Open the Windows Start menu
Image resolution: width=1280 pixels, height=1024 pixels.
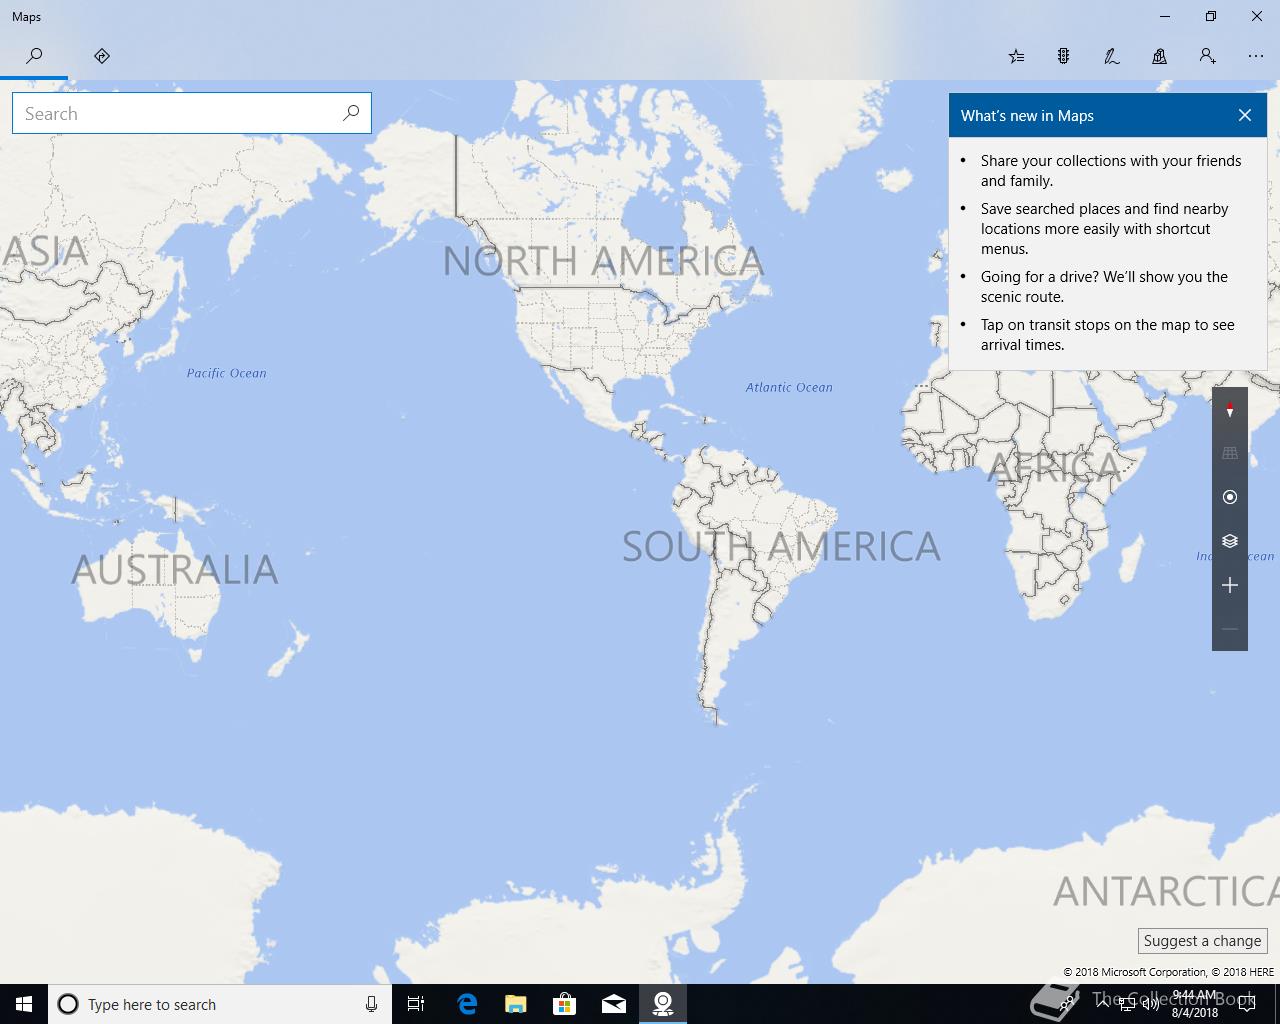click(x=24, y=1004)
